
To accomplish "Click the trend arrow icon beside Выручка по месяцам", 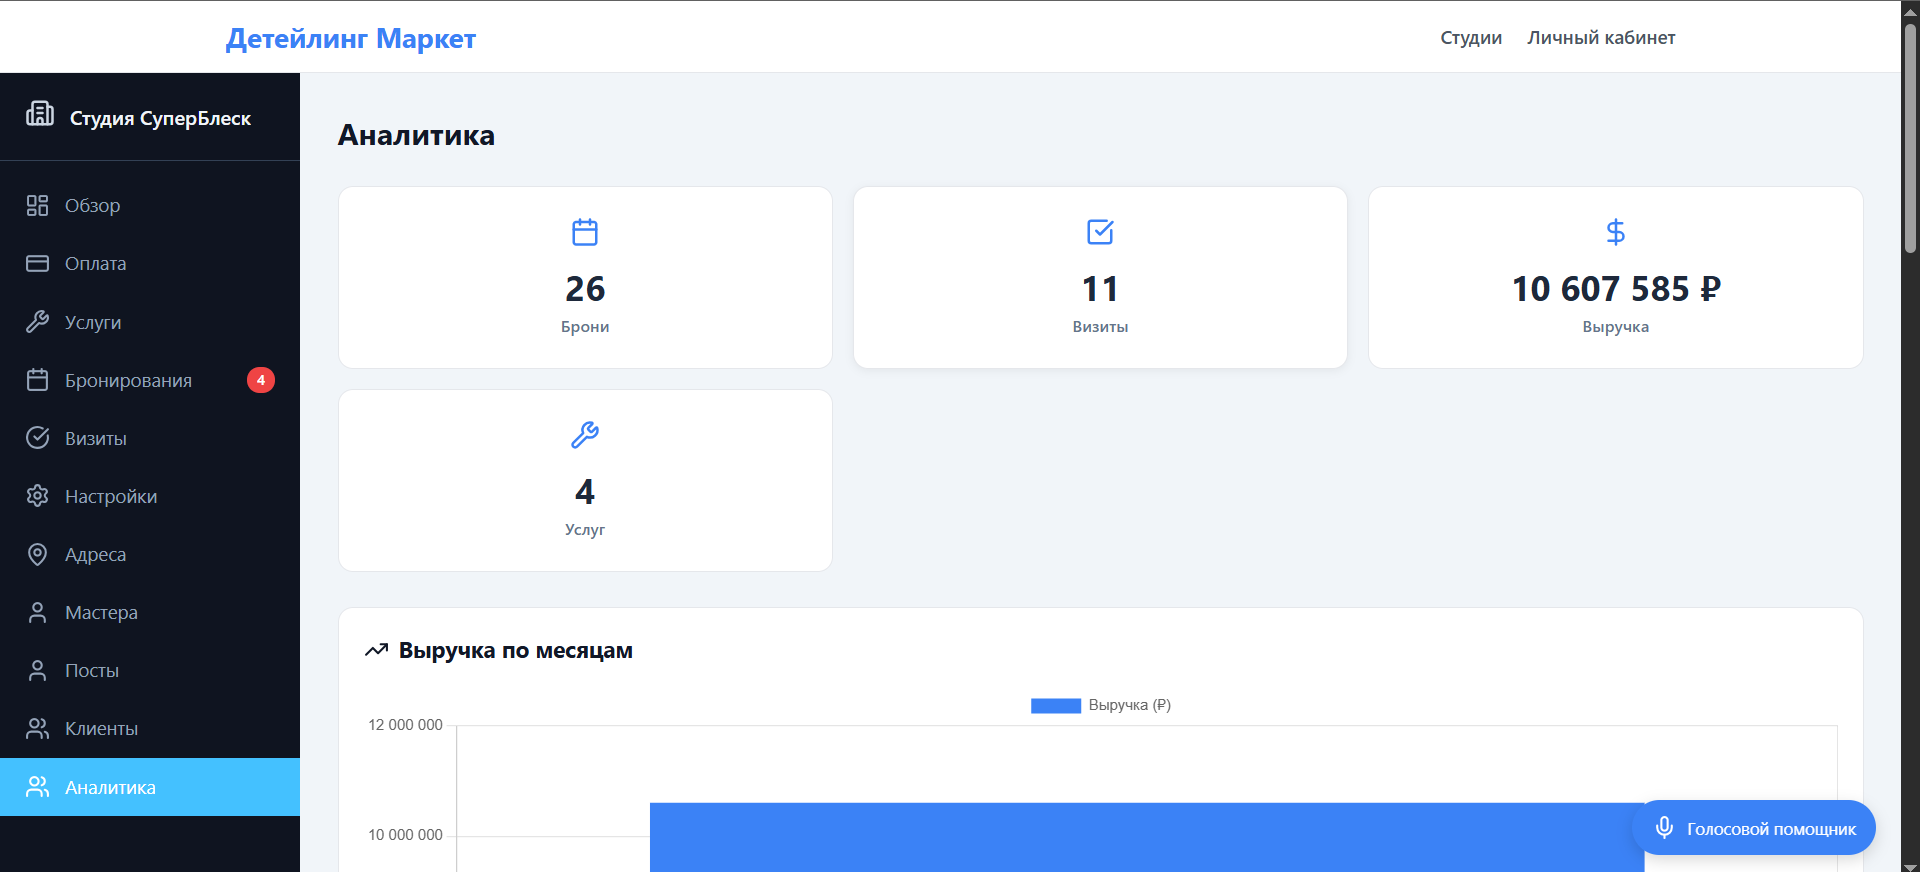I will tap(376, 650).
